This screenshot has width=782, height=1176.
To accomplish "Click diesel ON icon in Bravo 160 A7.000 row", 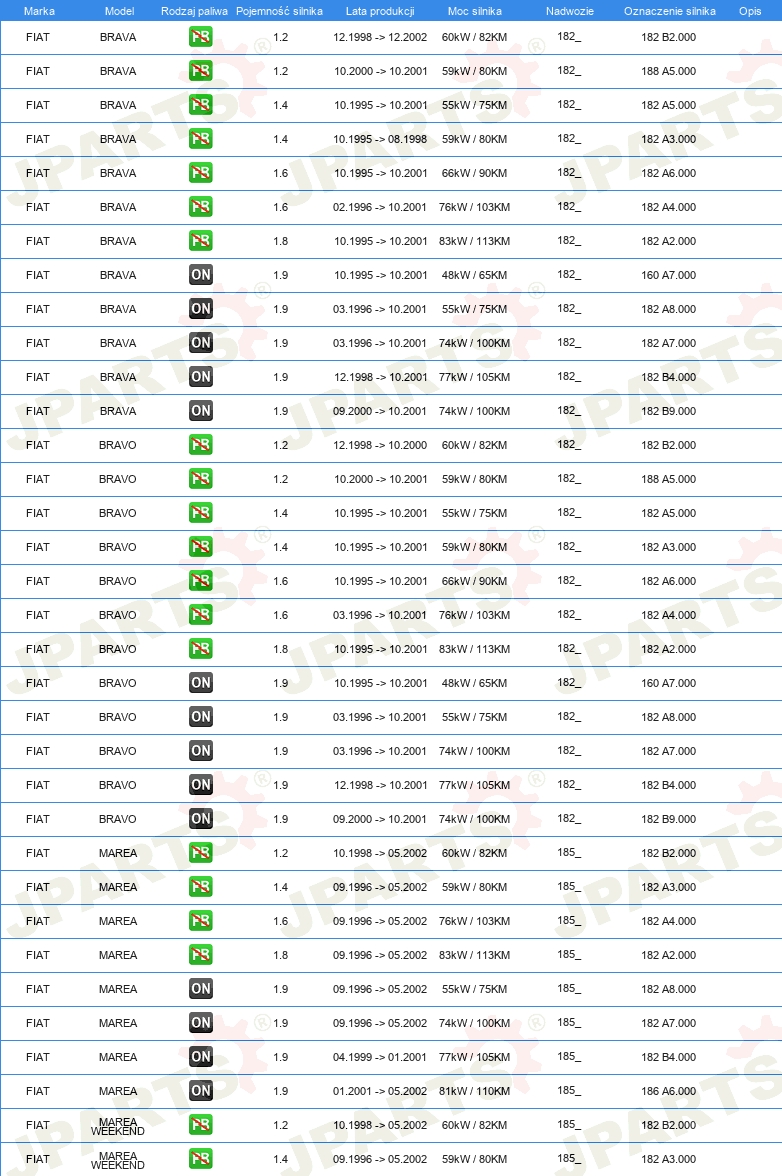I will (200, 682).
